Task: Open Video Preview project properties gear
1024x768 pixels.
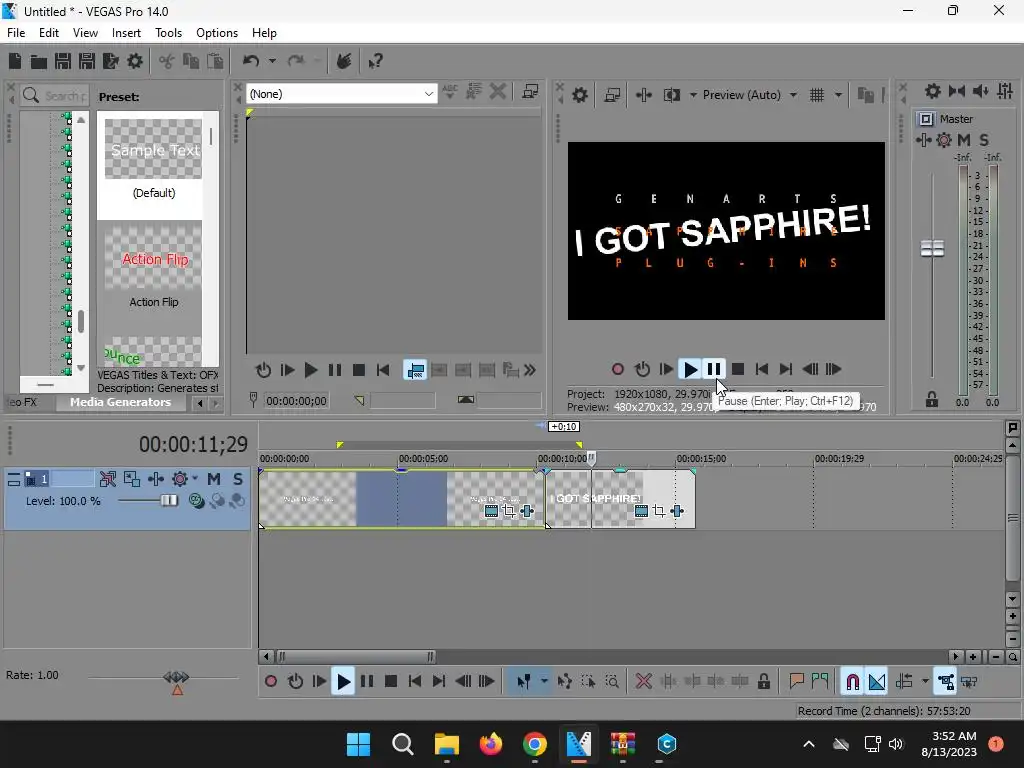Action: coord(579,95)
